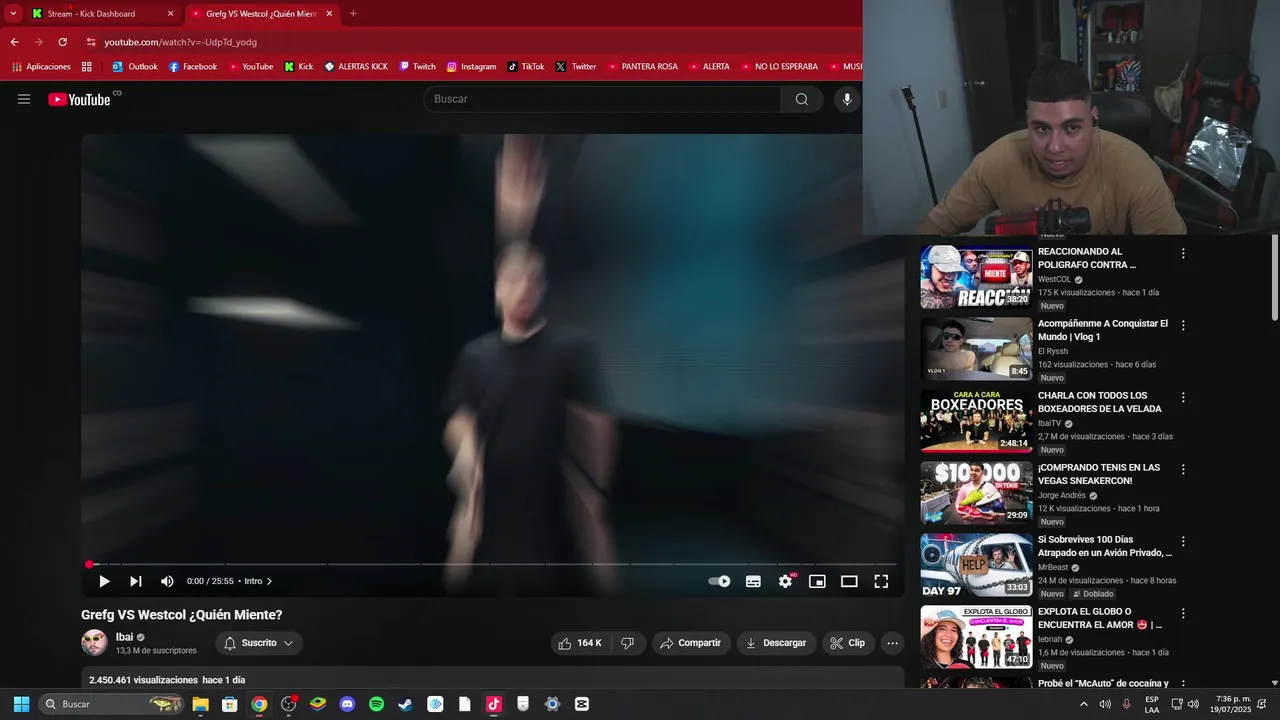Start voice search with microphone icon
The width and height of the screenshot is (1280, 720).
pos(847,99)
